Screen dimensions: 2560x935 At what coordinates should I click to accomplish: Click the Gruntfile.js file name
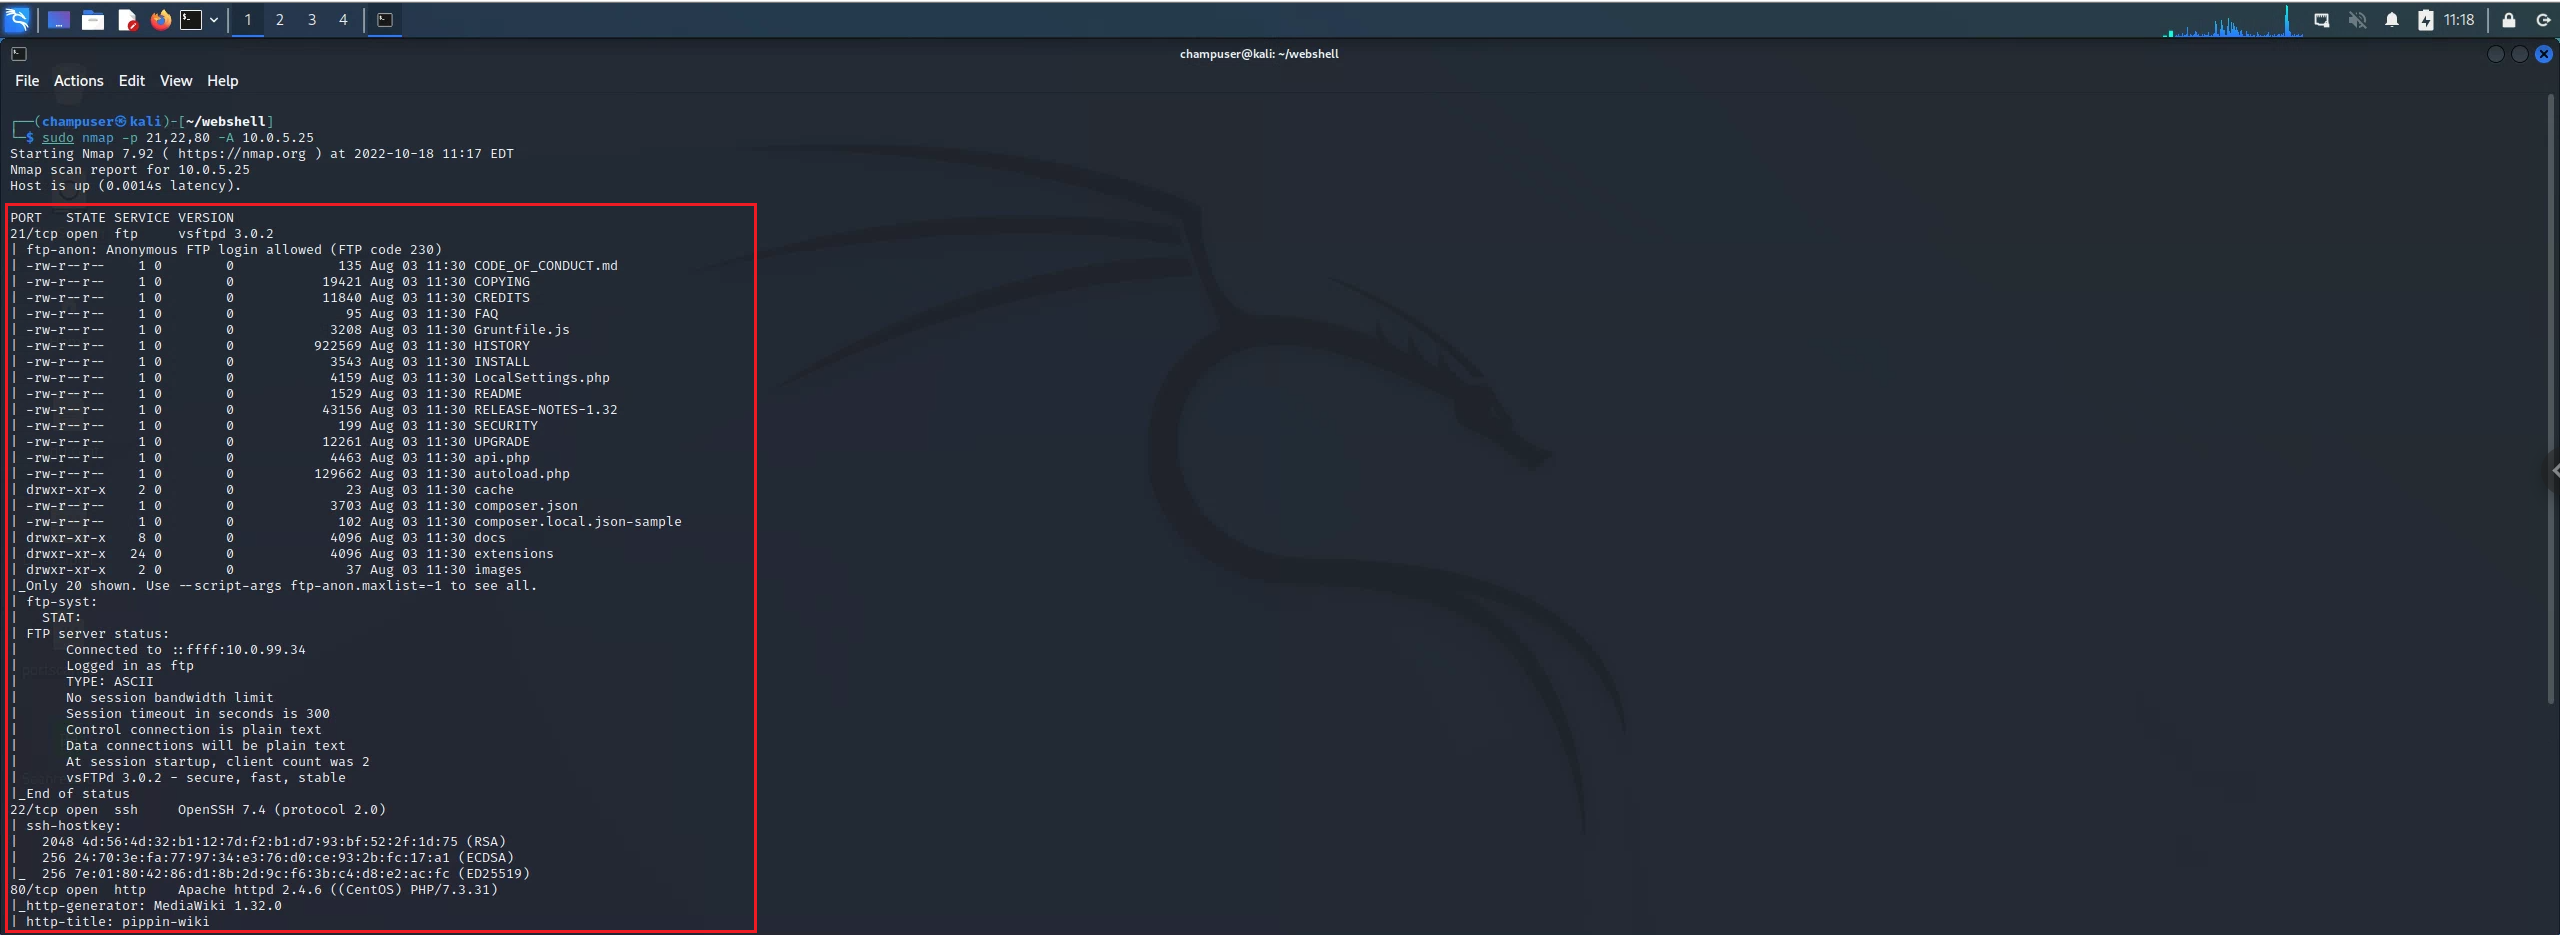pyautogui.click(x=522, y=330)
